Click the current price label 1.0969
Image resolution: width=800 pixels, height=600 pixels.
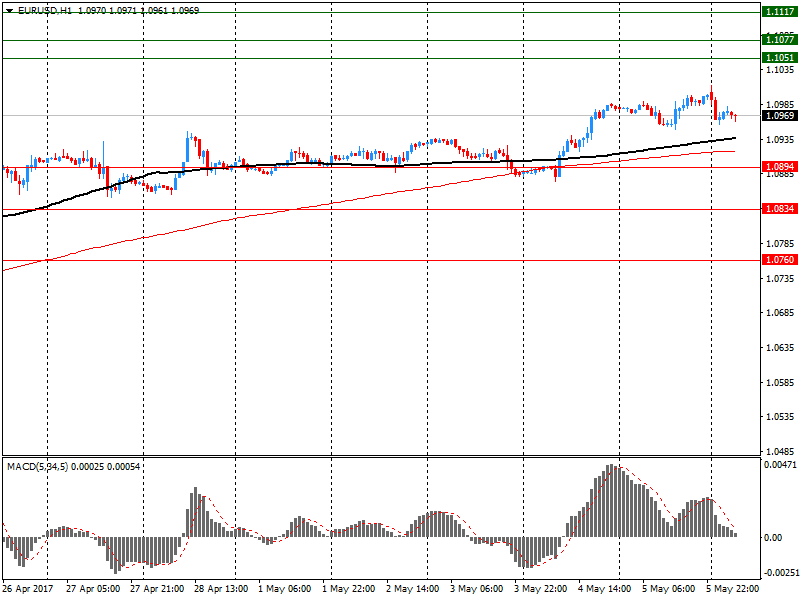click(x=780, y=116)
